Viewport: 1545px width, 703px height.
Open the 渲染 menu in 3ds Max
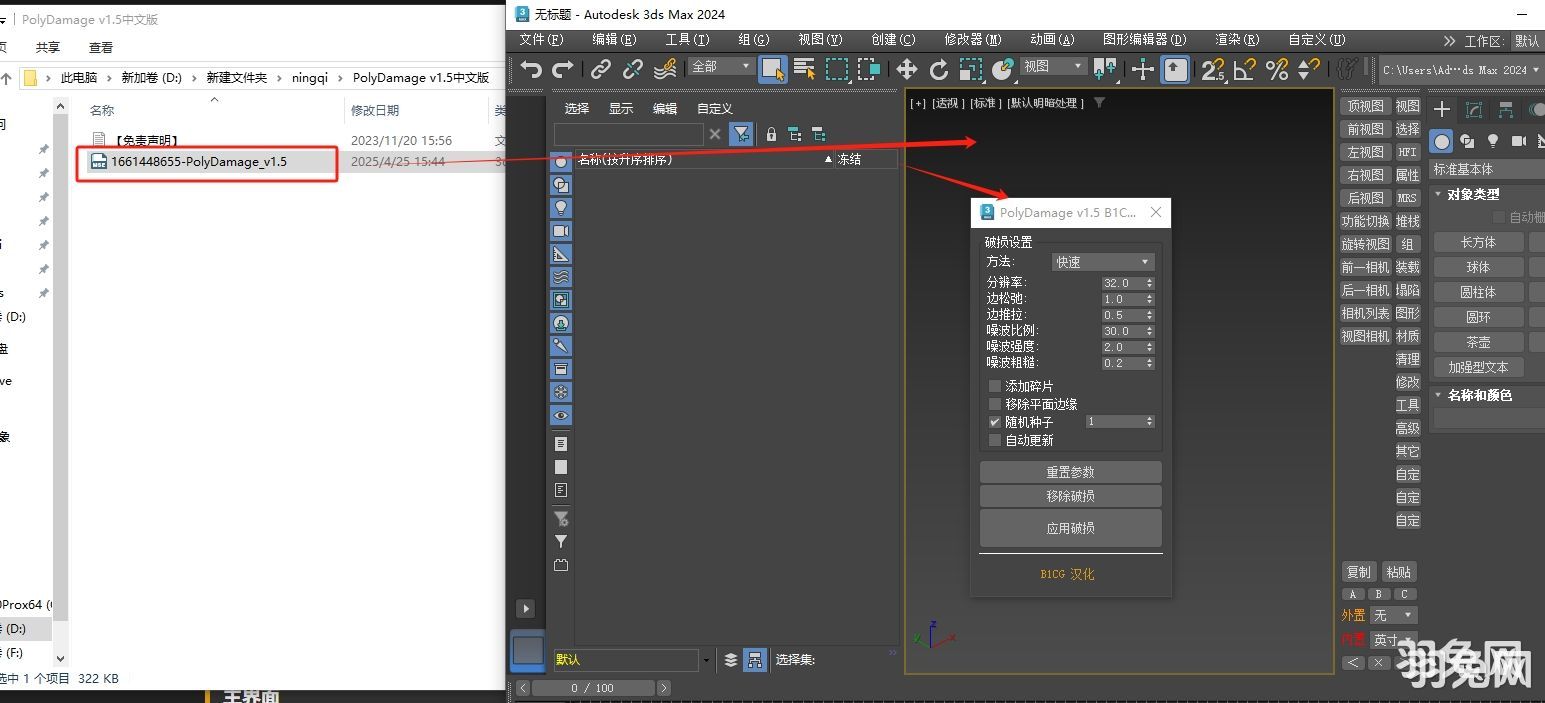1237,39
